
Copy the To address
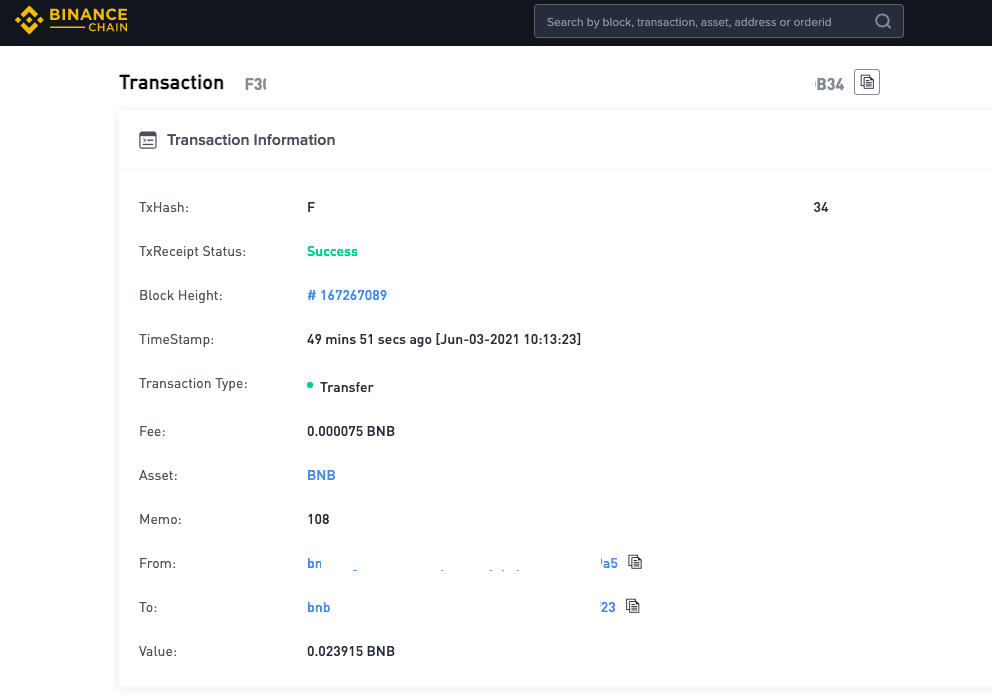(x=633, y=606)
